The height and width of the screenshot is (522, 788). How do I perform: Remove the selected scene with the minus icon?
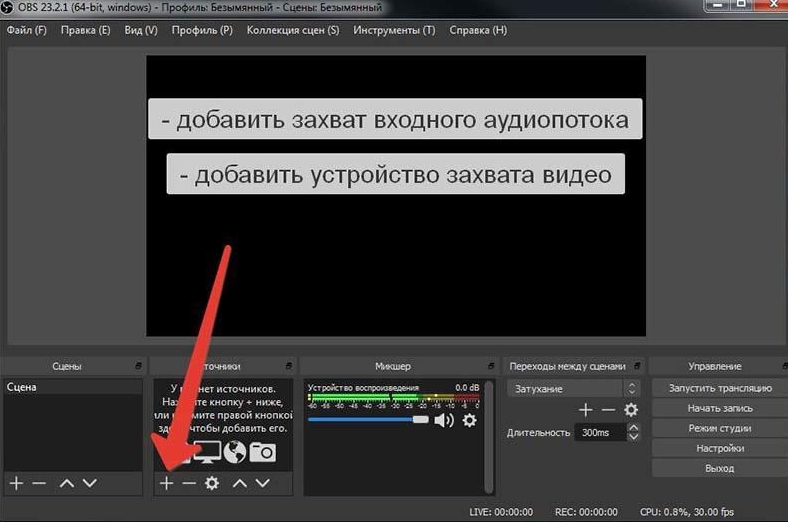[39, 483]
